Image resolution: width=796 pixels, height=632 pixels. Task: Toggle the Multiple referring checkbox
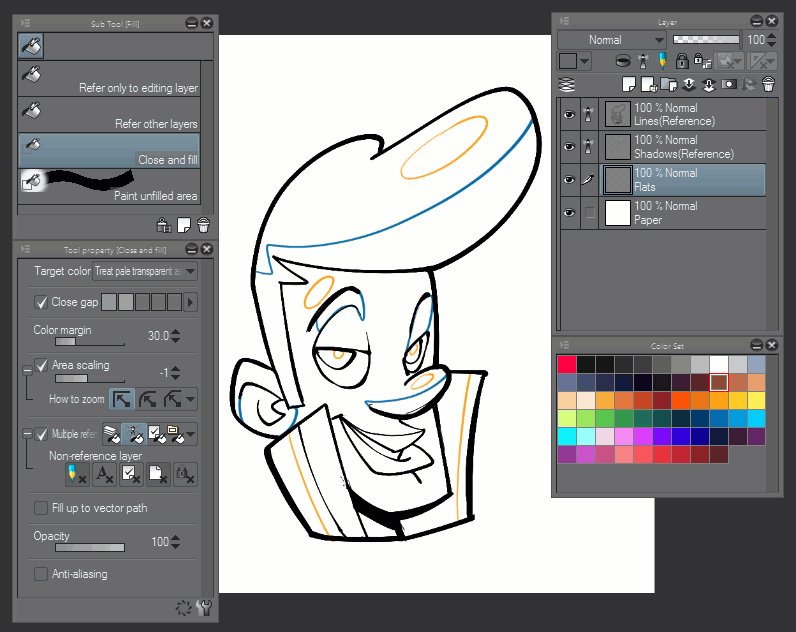tap(41, 434)
